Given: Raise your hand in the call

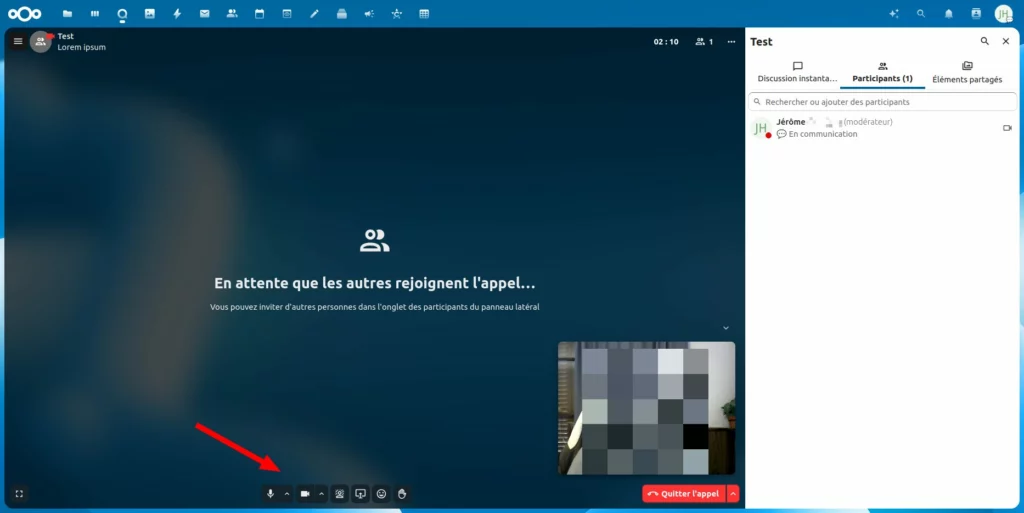Looking at the screenshot, I should 402,494.
